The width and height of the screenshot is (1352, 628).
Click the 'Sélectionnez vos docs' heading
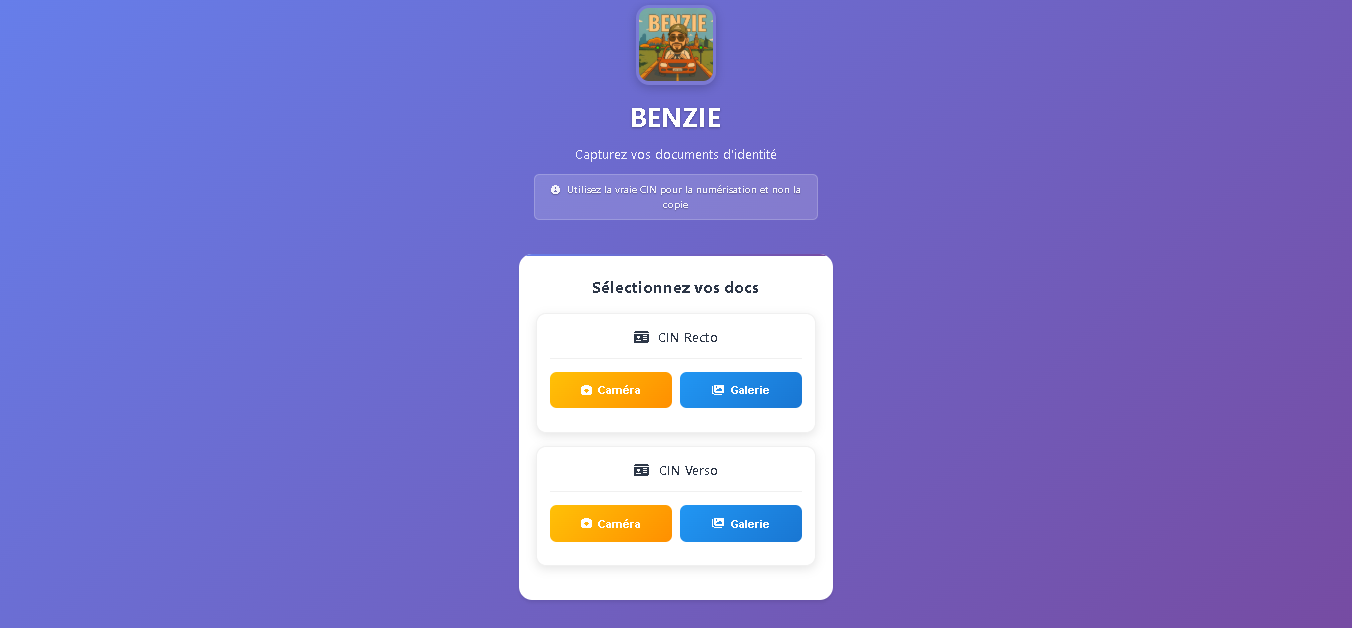click(x=676, y=288)
